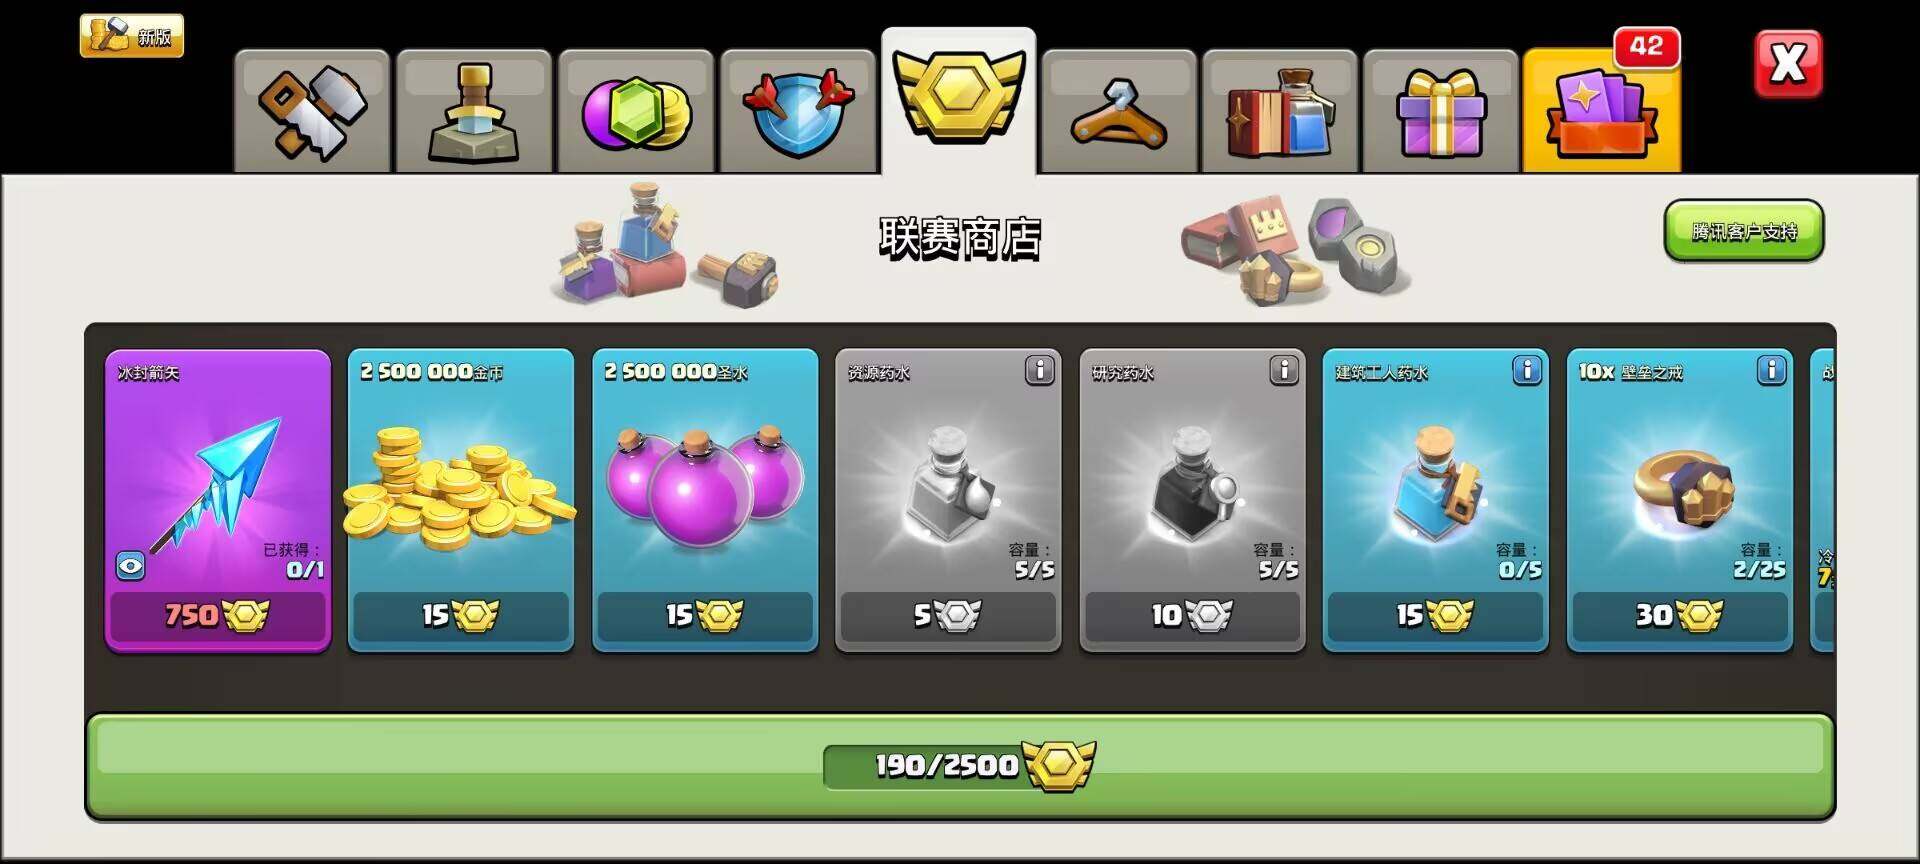Click the green 腾讯客户支持 button
Viewport: 1920px width, 864px height.
coord(1744,231)
